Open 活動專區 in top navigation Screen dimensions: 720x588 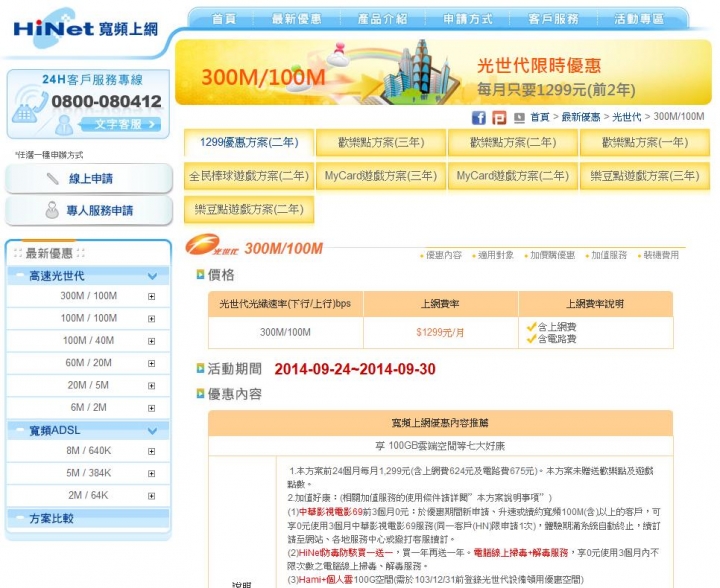[639, 19]
